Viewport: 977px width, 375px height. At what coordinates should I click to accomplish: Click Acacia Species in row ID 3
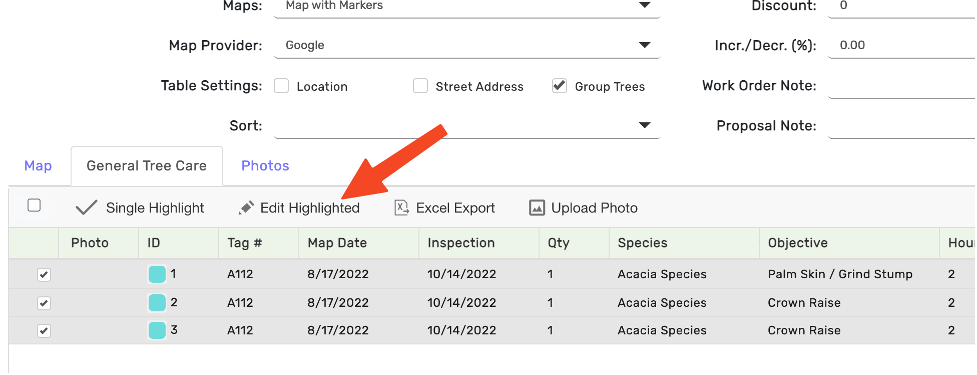coord(662,330)
